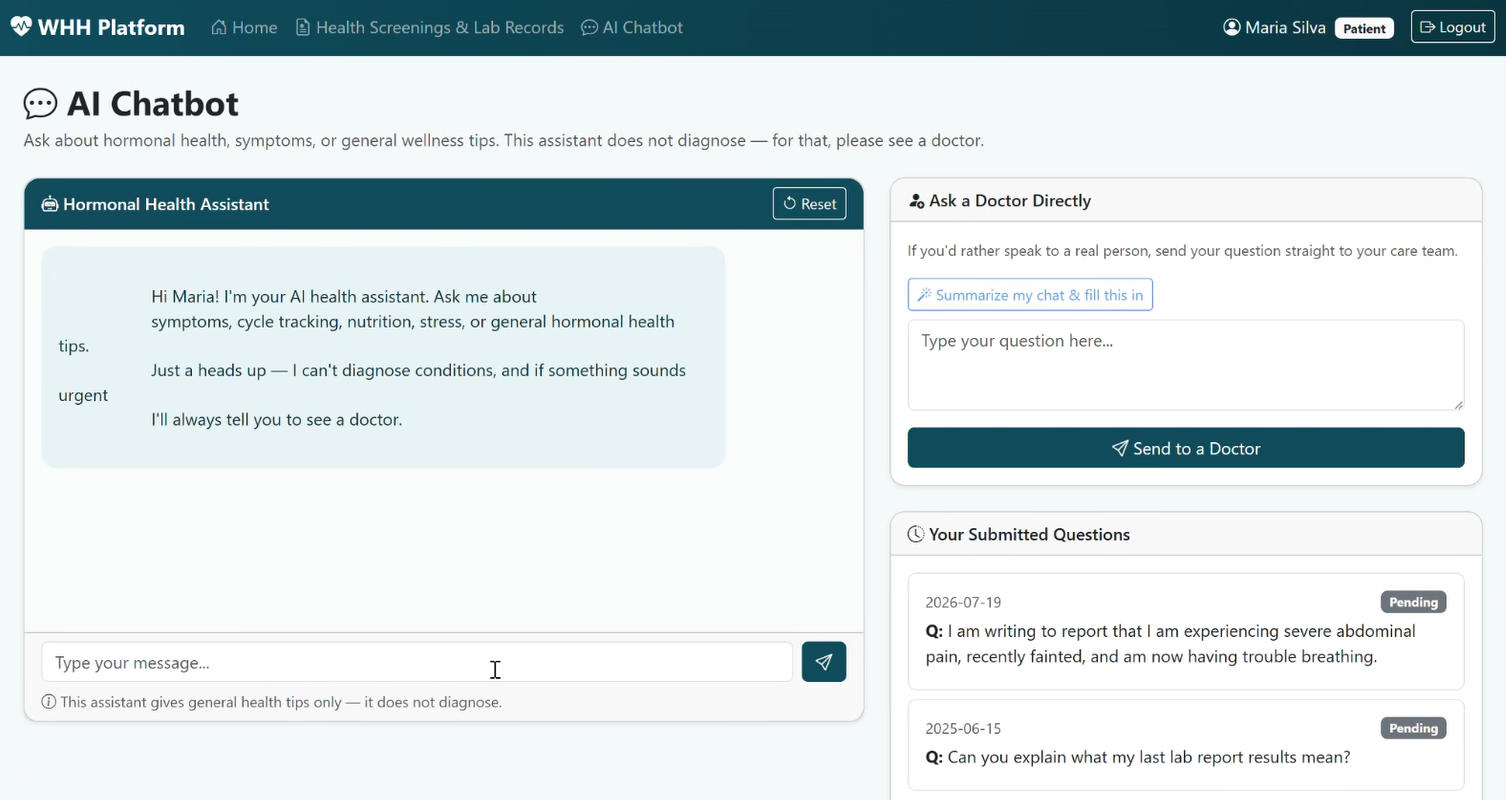Click the Logout button

(1452, 27)
